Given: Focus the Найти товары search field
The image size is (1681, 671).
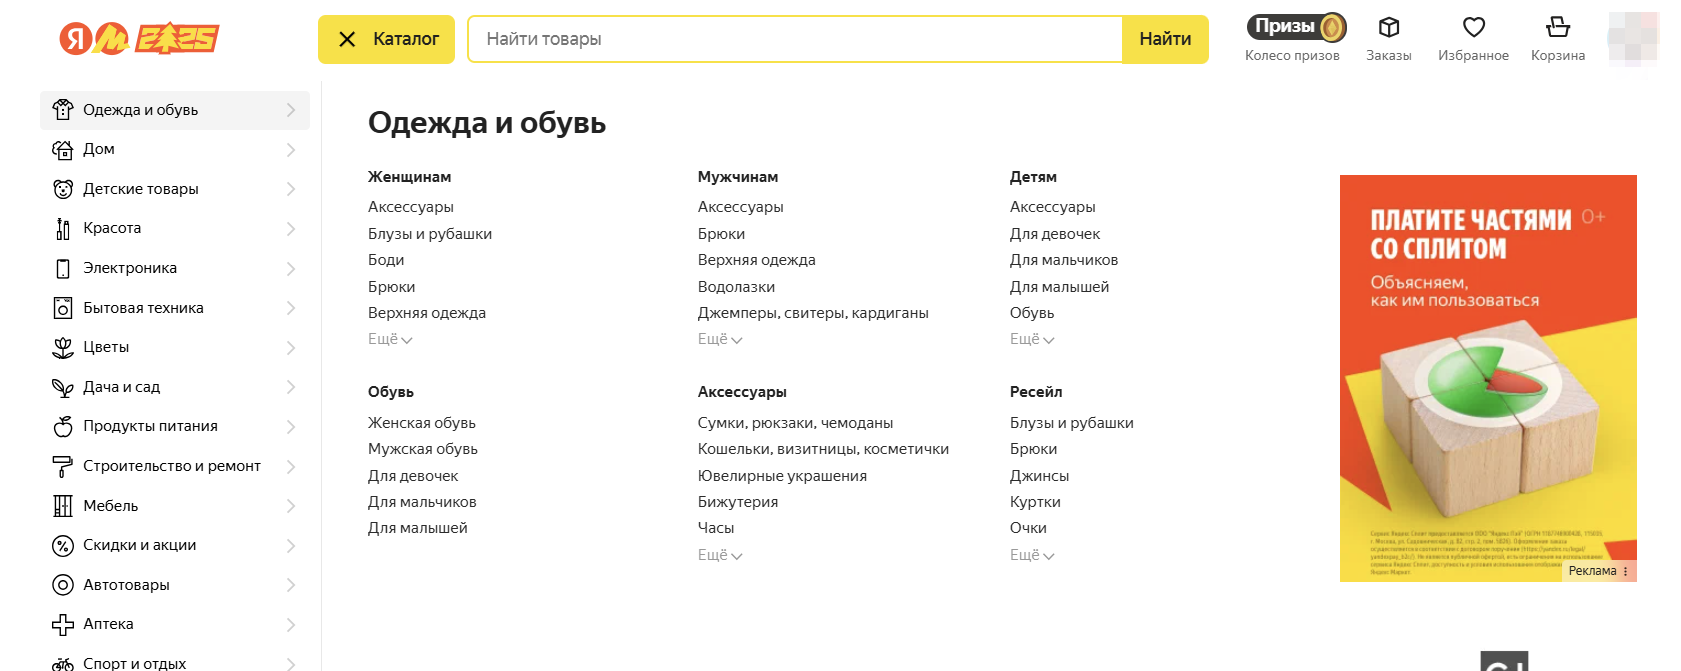Looking at the screenshot, I should tap(795, 39).
